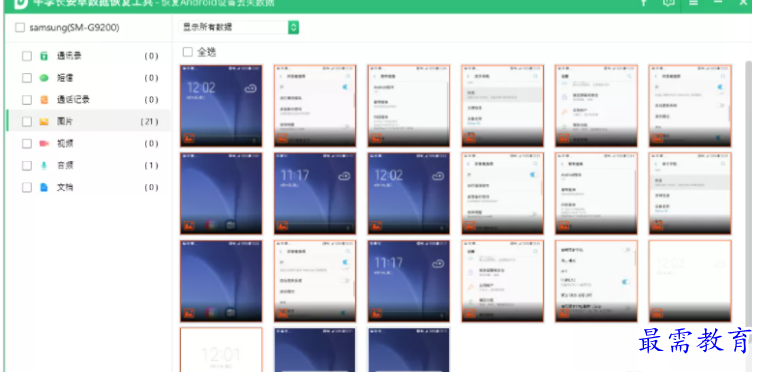Select the faded white 12:02 thumbnail

(690, 281)
